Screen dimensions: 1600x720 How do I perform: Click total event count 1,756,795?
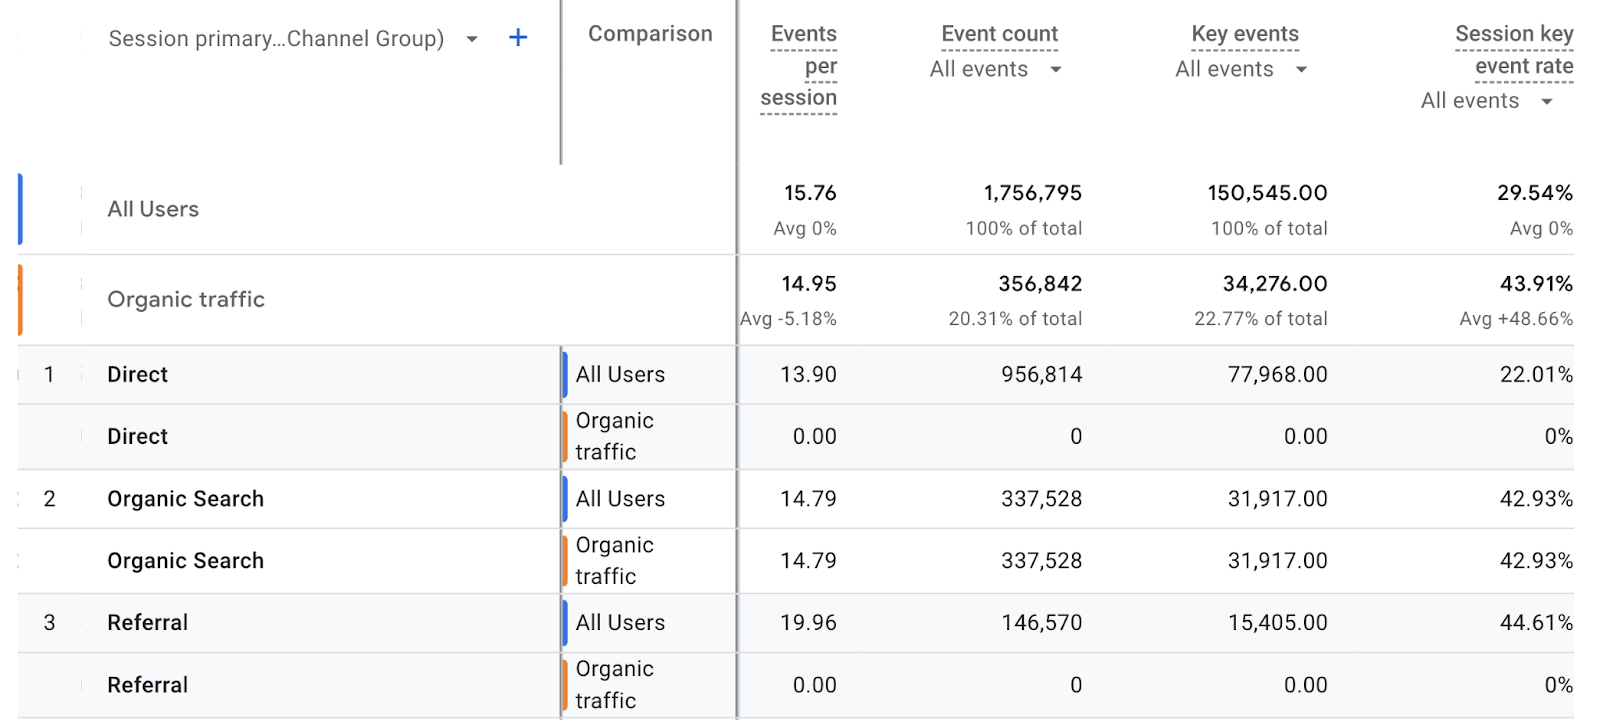coord(1032,193)
